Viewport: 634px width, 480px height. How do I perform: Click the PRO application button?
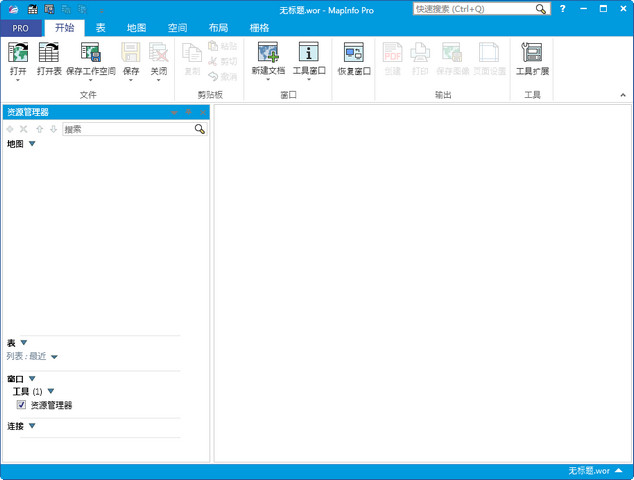(x=20, y=28)
